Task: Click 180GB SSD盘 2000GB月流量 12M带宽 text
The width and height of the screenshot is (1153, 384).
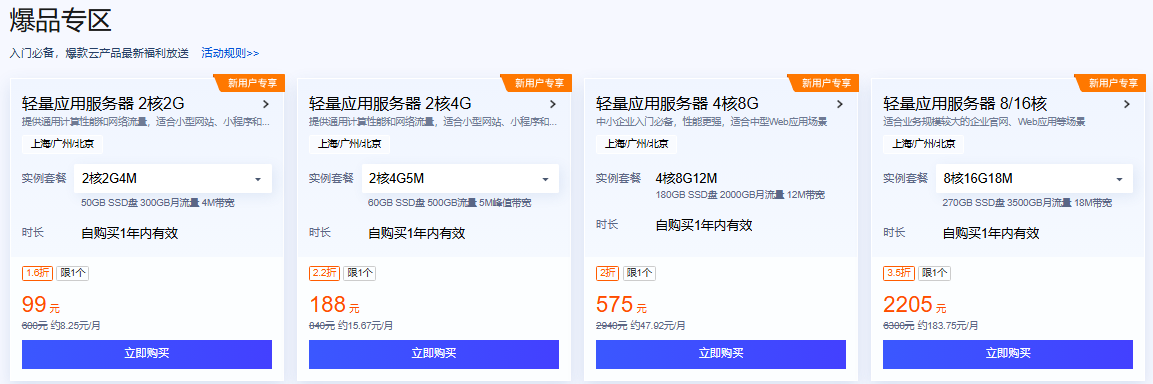Action: (740, 195)
